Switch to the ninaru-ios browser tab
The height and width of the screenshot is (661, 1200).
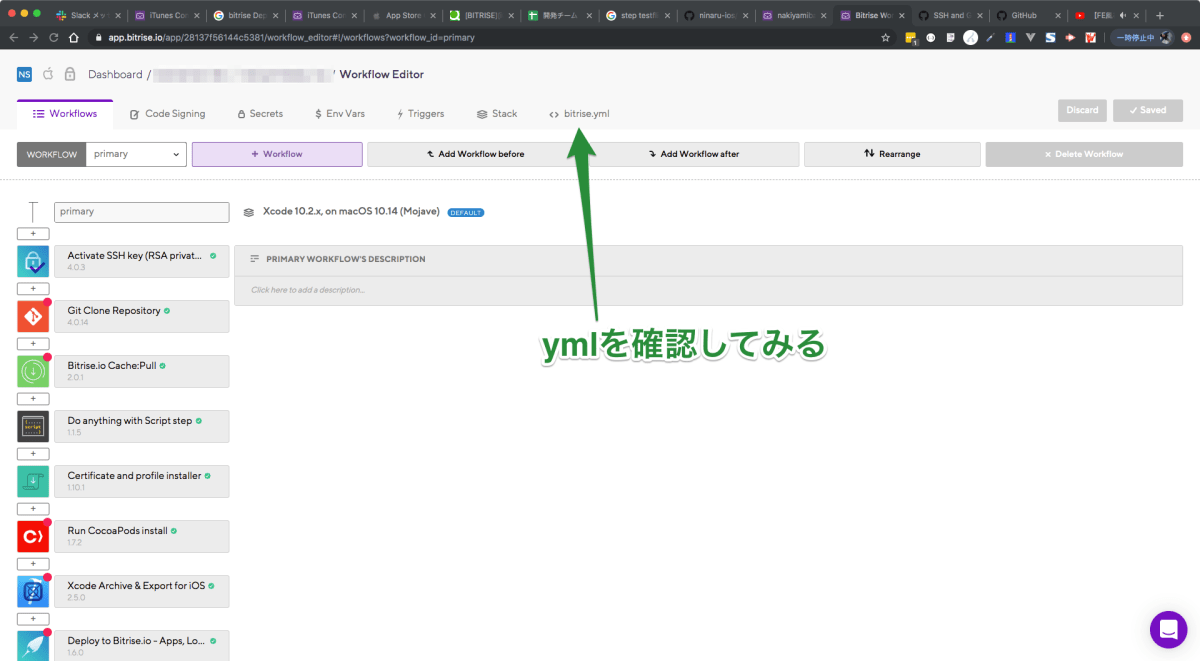pyautogui.click(x=714, y=15)
